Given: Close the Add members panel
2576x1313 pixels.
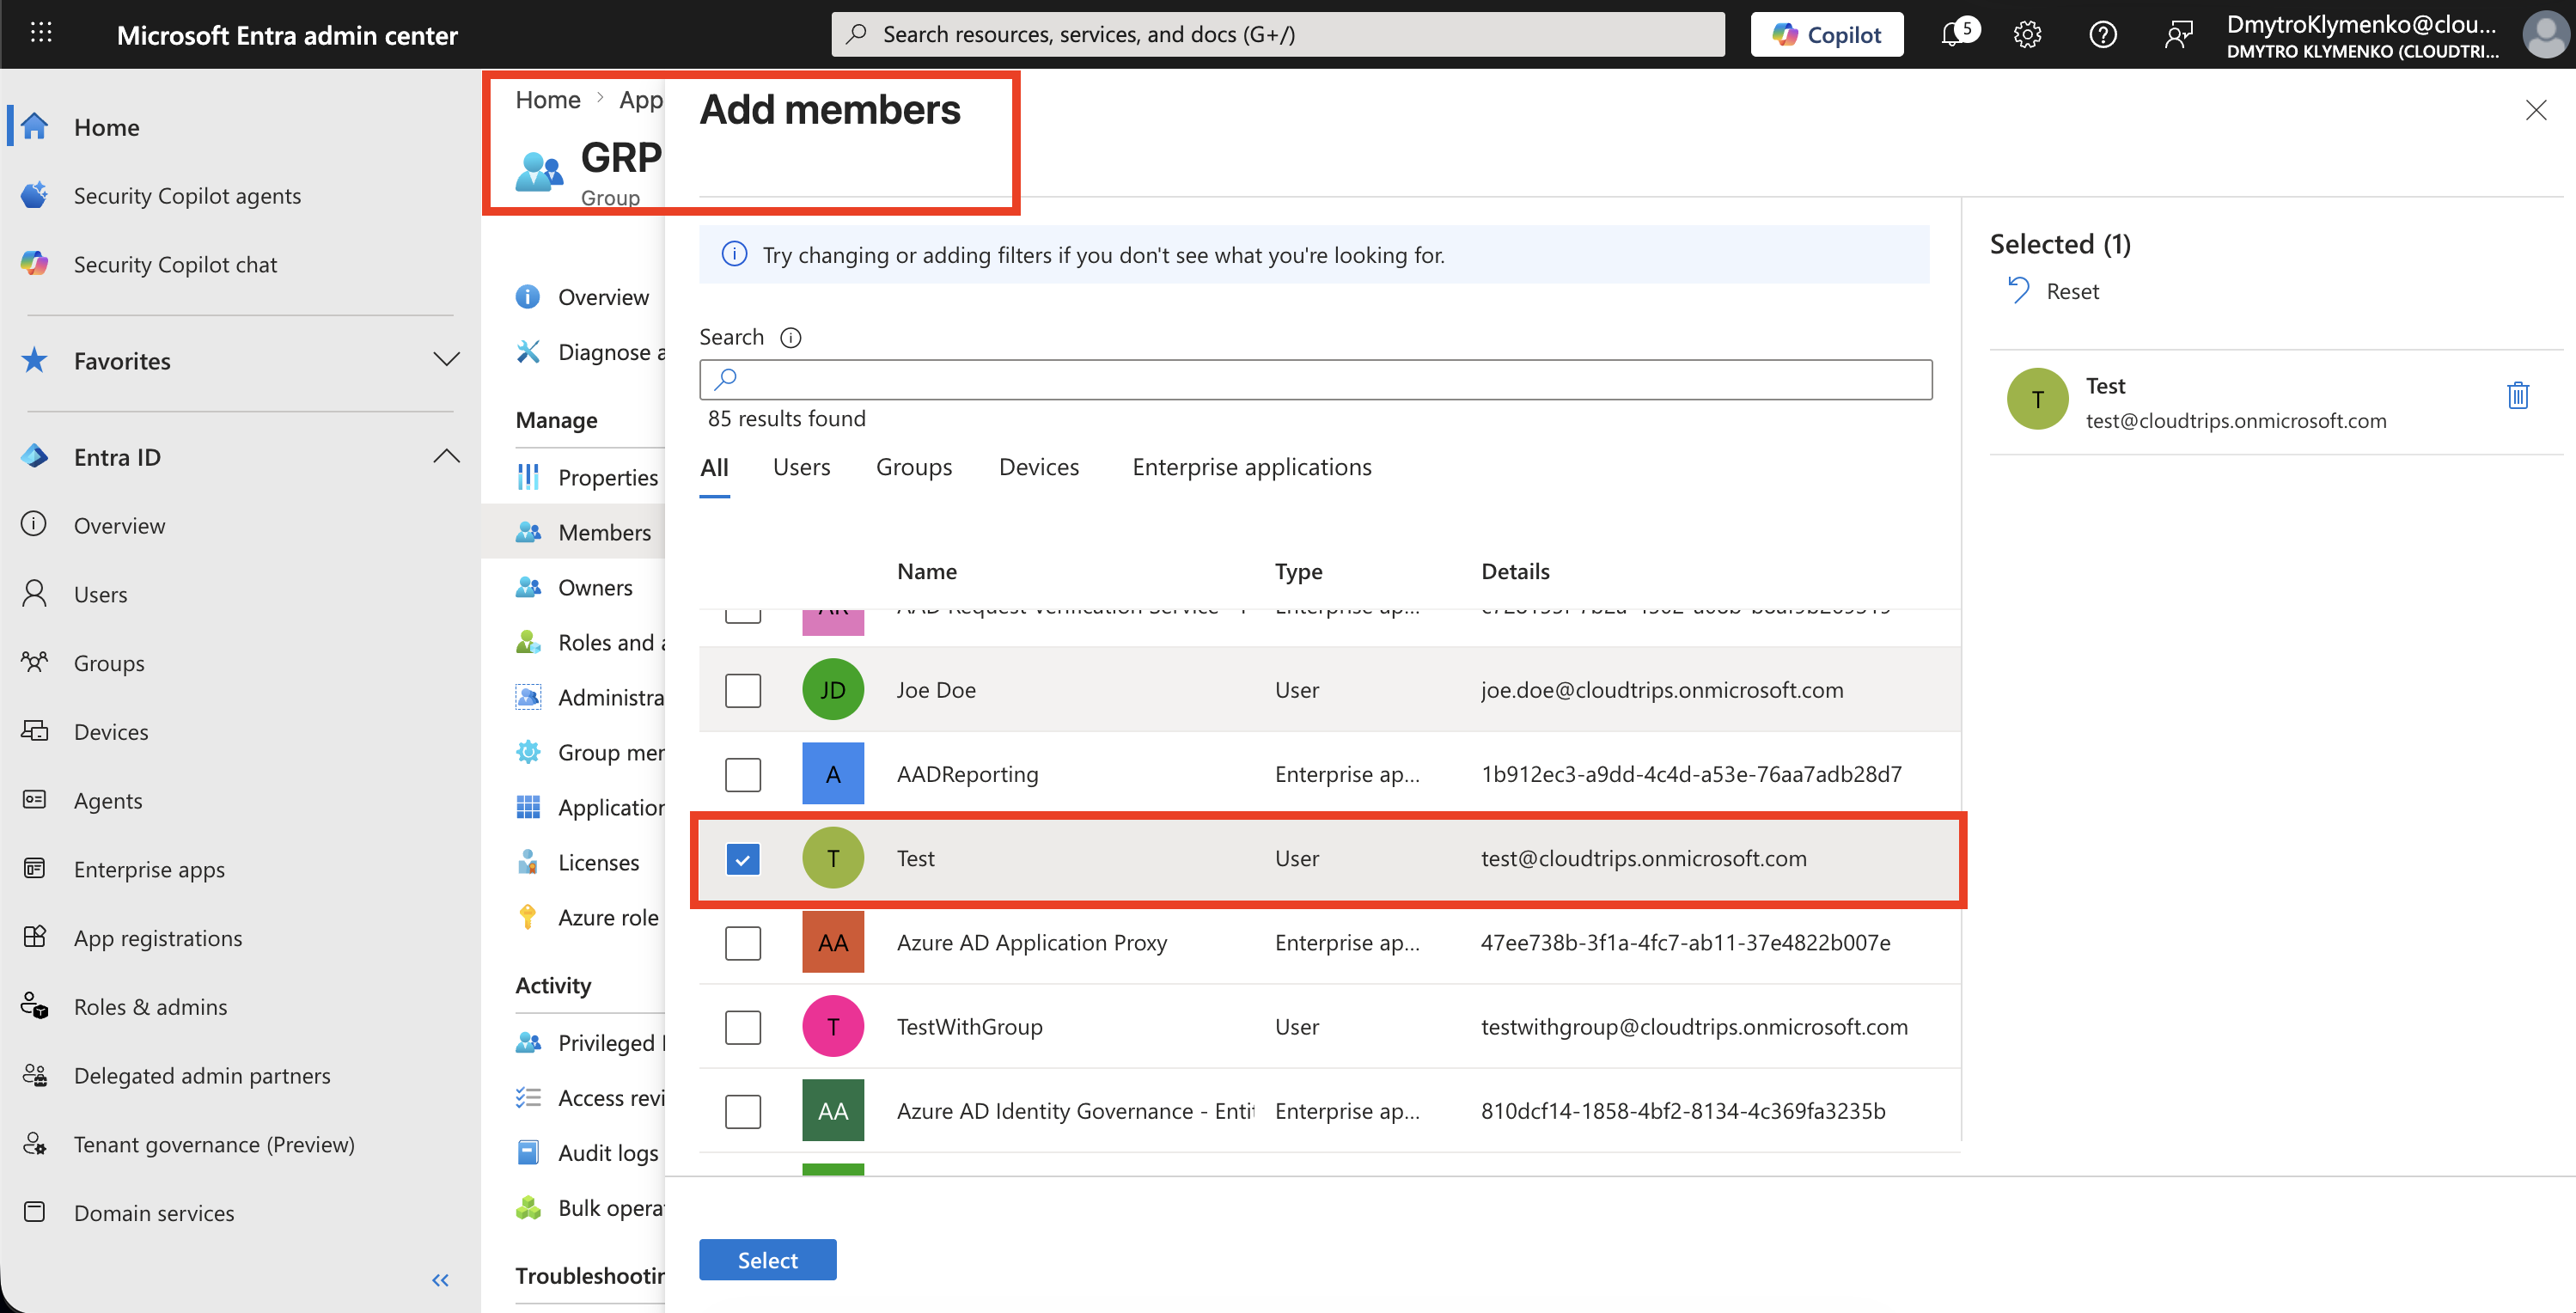Looking at the screenshot, I should point(2535,110).
